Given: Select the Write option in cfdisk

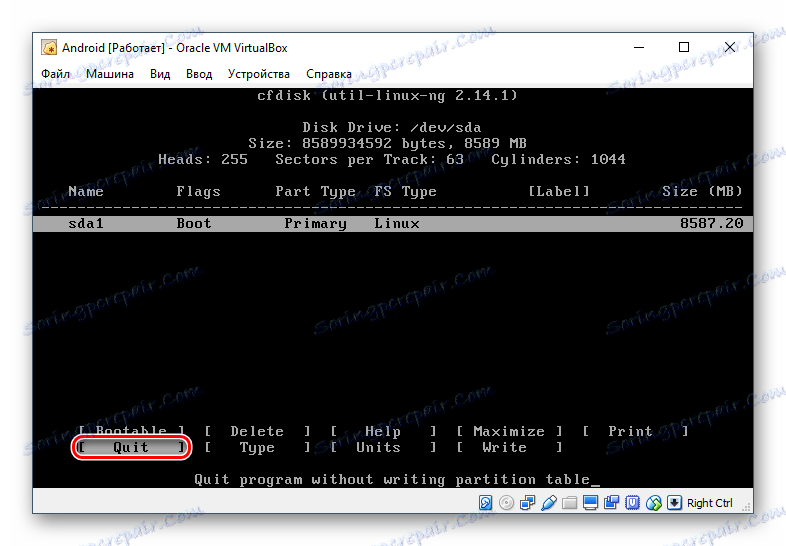Looking at the screenshot, I should pos(509,447).
